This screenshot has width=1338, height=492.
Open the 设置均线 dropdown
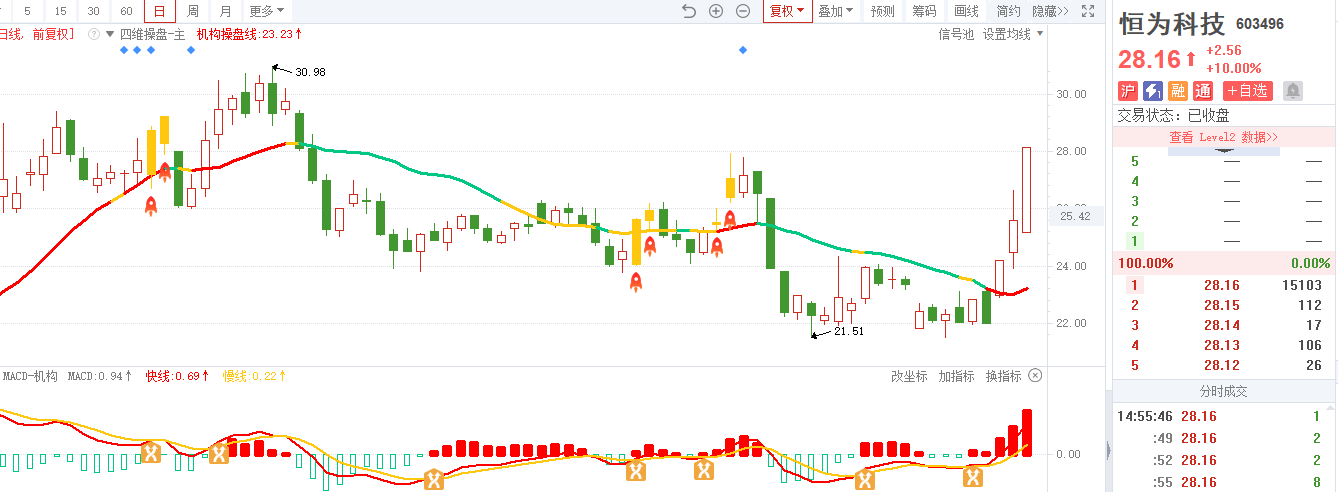[1012, 34]
